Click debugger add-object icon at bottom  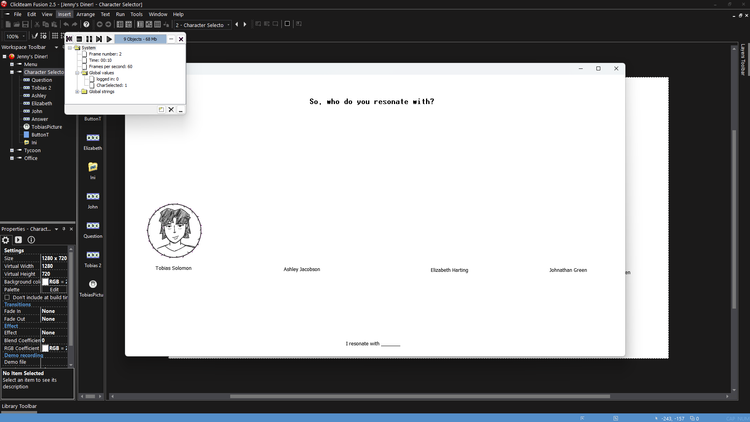click(161, 110)
